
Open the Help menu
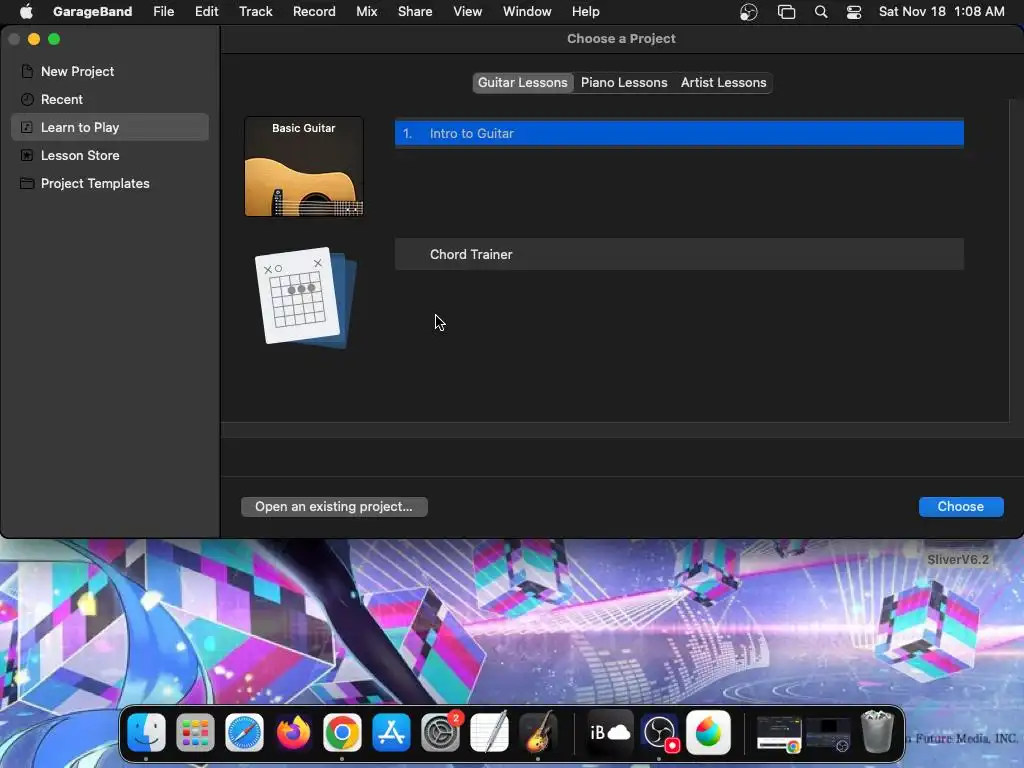coord(586,12)
